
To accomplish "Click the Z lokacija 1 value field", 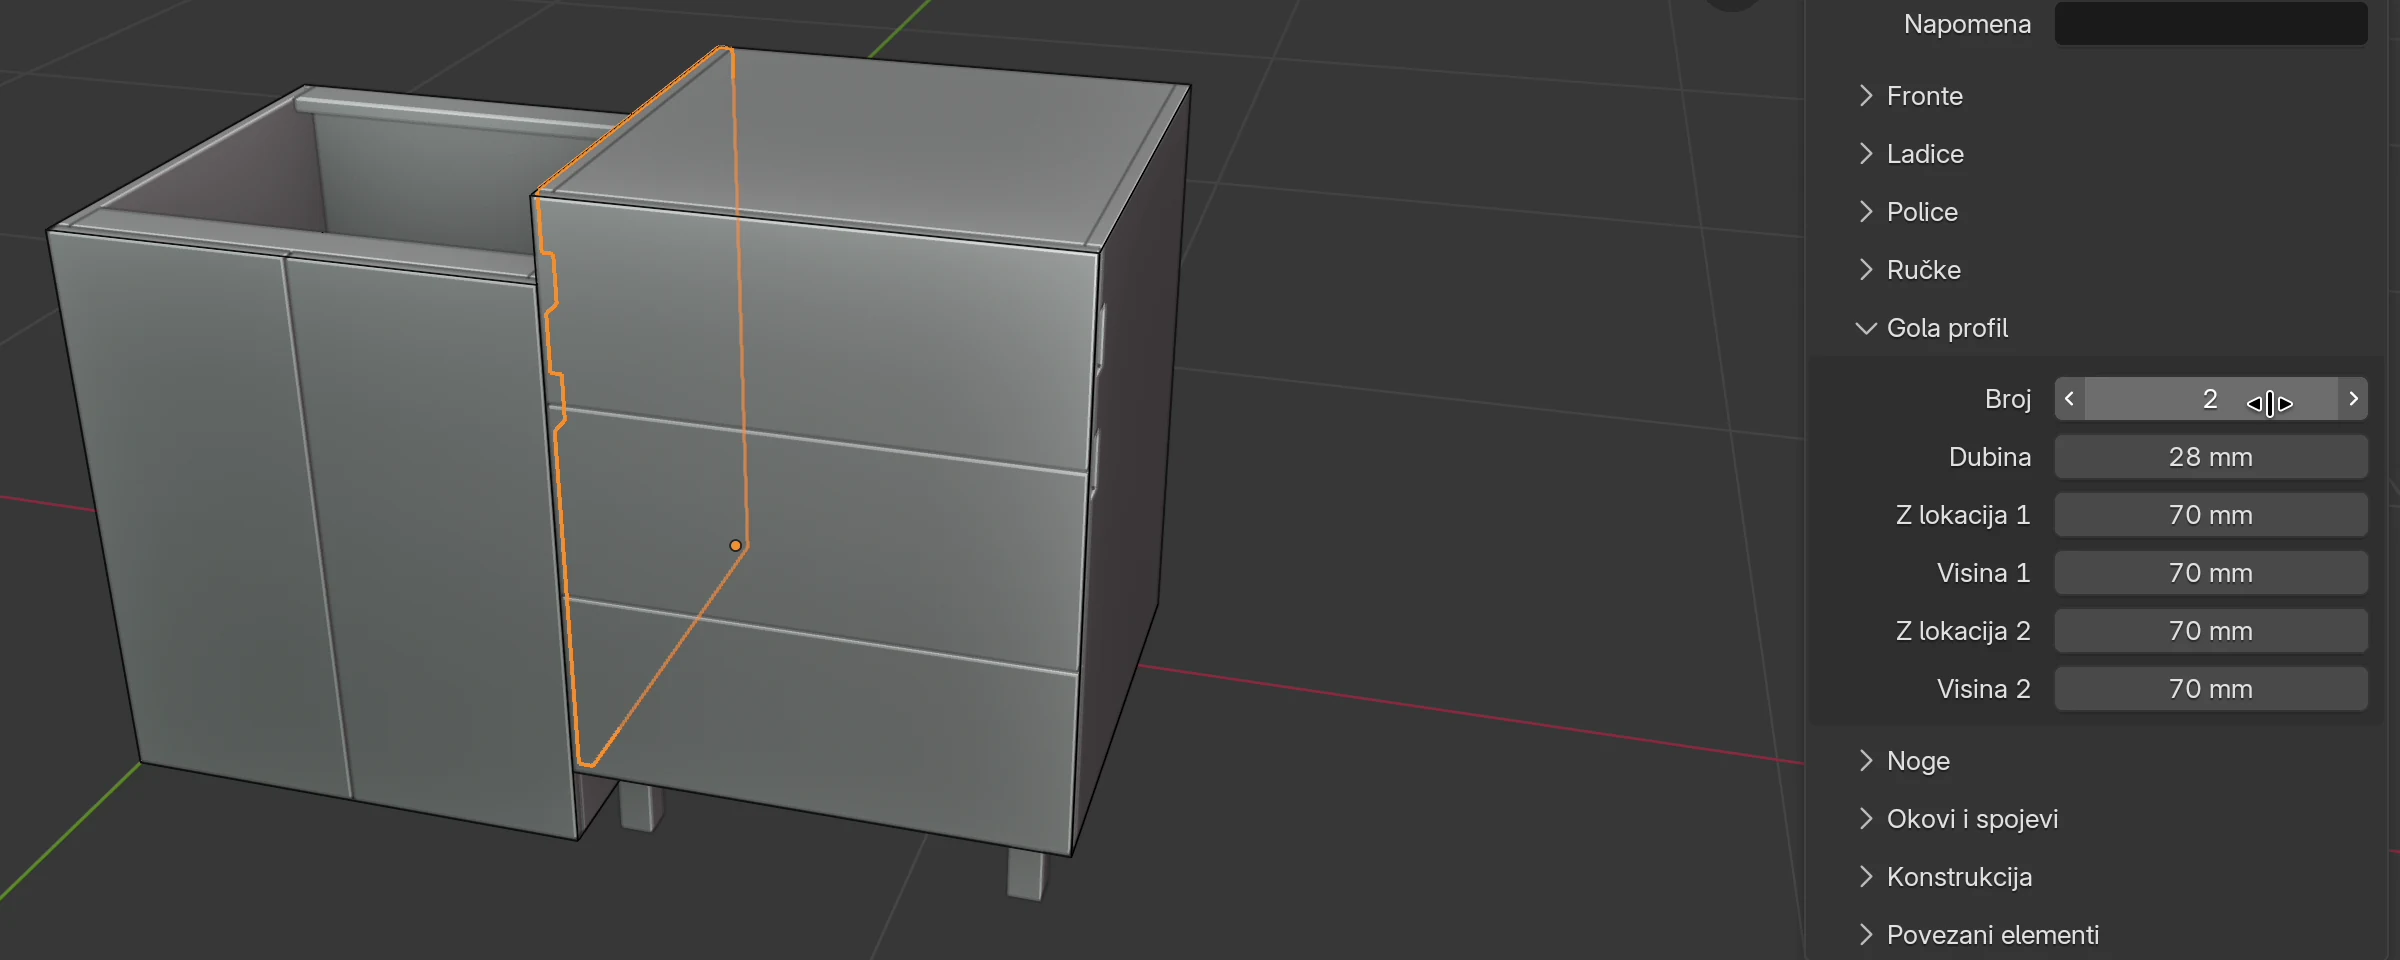I will [2211, 515].
